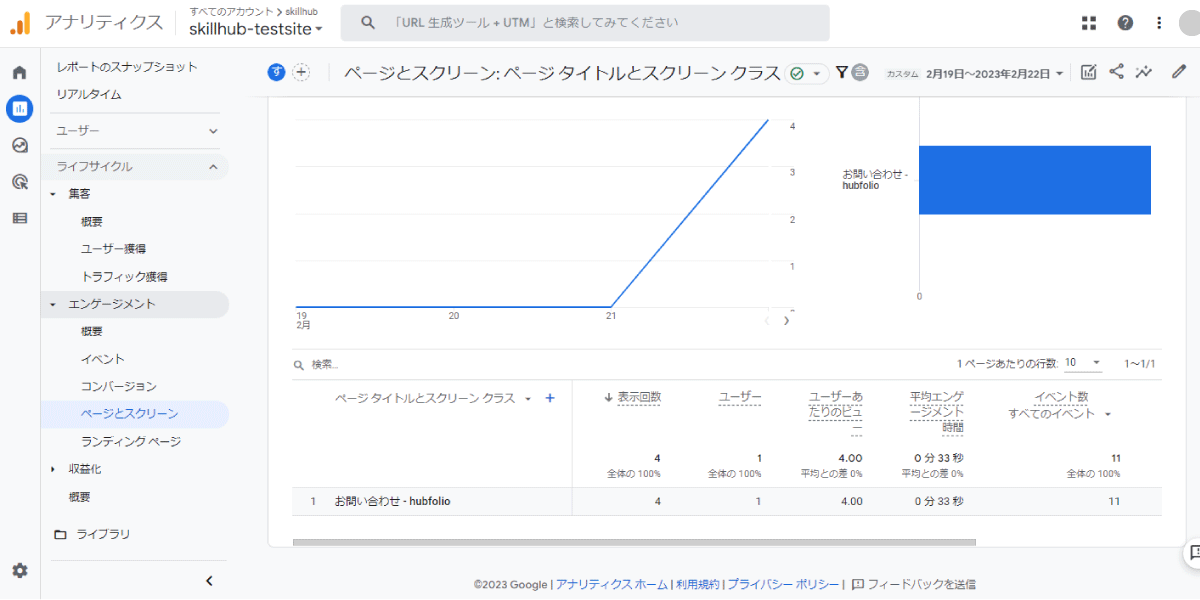Open エンゲージメント 概要 report

92,331
